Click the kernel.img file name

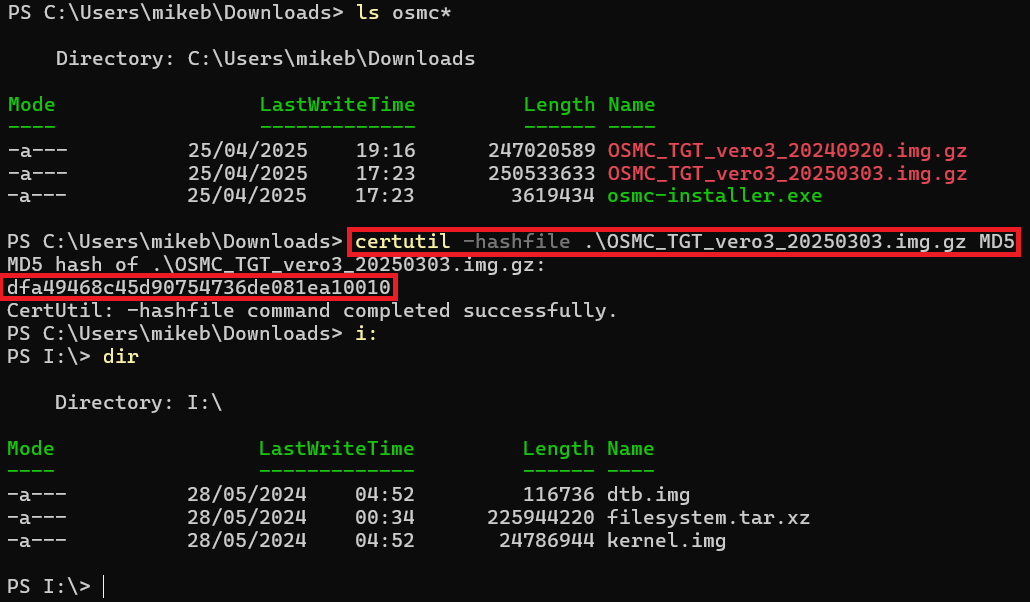click(666, 541)
